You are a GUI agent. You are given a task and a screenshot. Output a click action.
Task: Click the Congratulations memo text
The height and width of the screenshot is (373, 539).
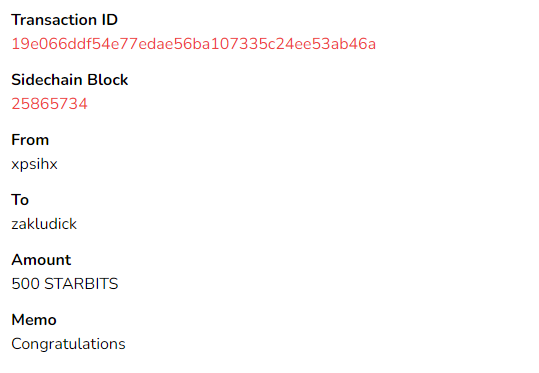point(68,344)
